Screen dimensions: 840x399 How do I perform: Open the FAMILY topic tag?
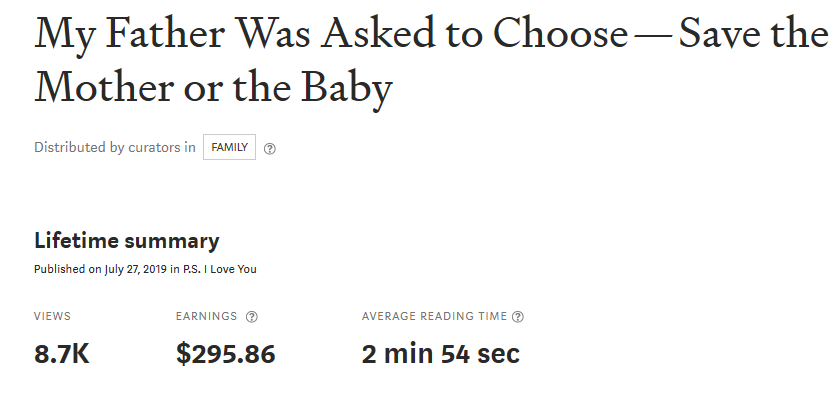click(229, 147)
